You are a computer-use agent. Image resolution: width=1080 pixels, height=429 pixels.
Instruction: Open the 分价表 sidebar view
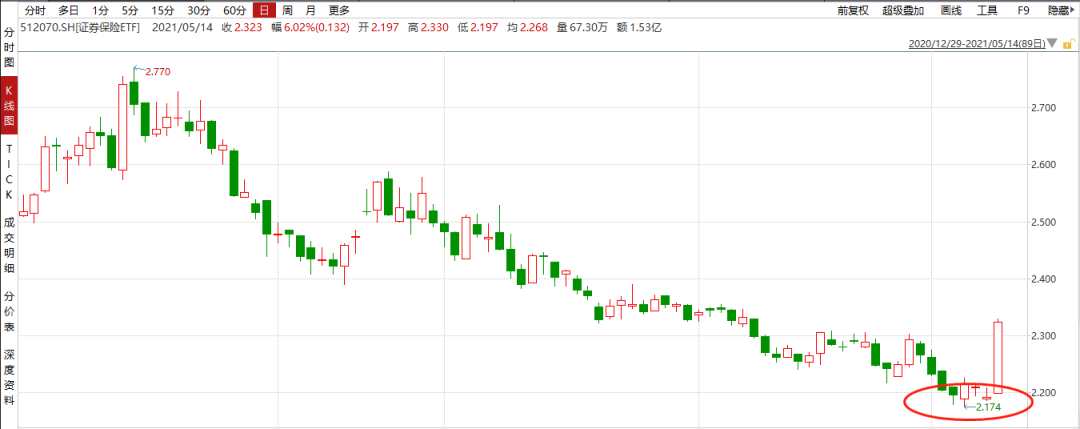(9, 311)
